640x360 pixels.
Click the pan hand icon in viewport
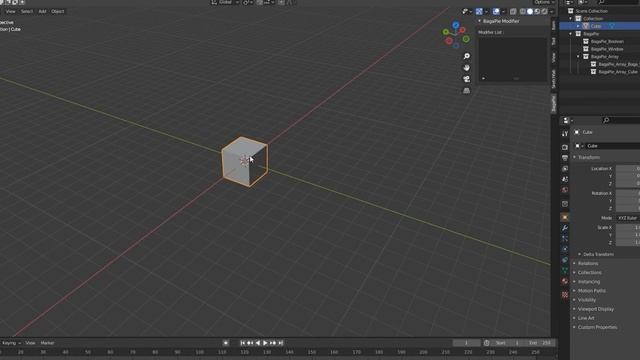(467, 68)
